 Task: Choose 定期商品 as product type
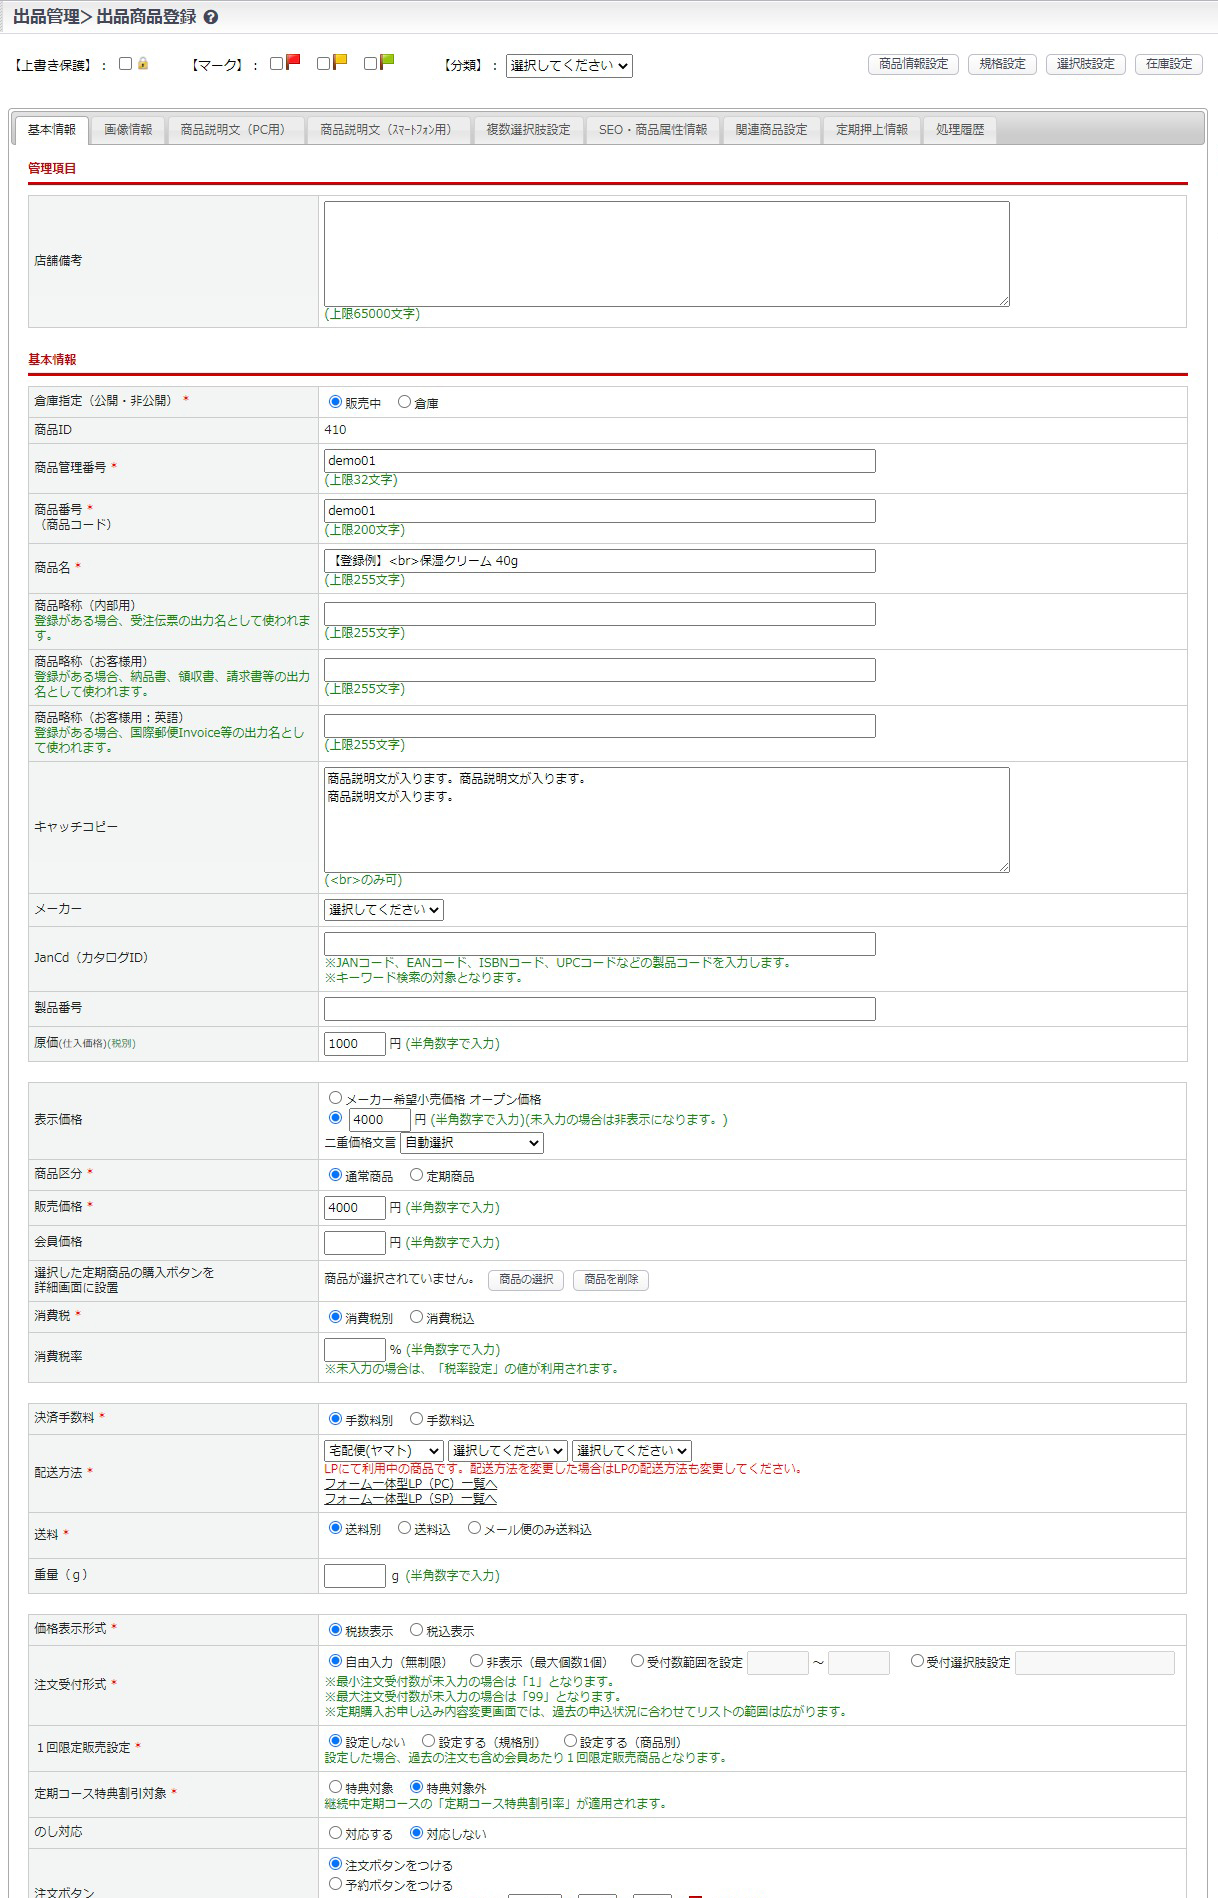[416, 1175]
